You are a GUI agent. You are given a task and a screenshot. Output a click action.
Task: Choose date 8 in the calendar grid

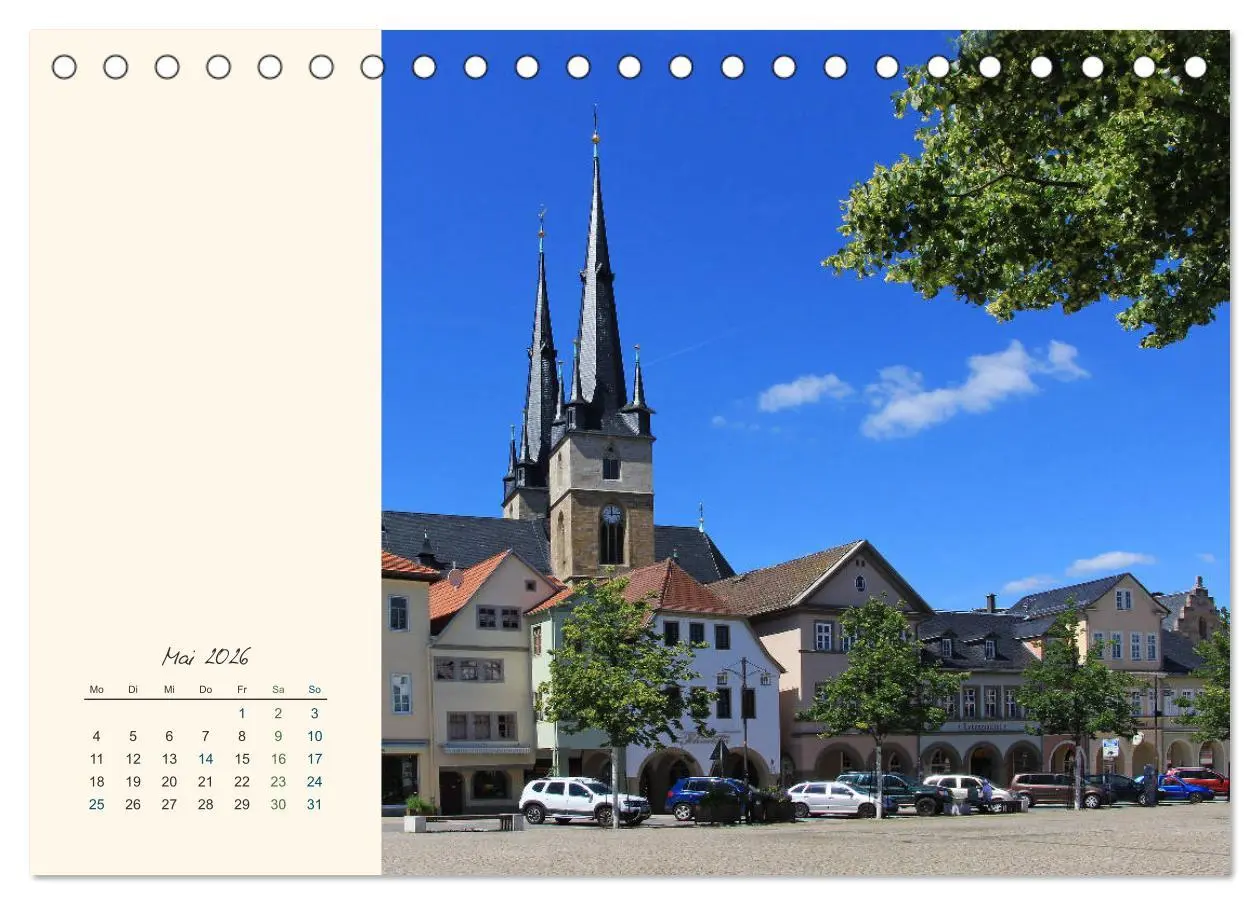pyautogui.click(x=242, y=736)
